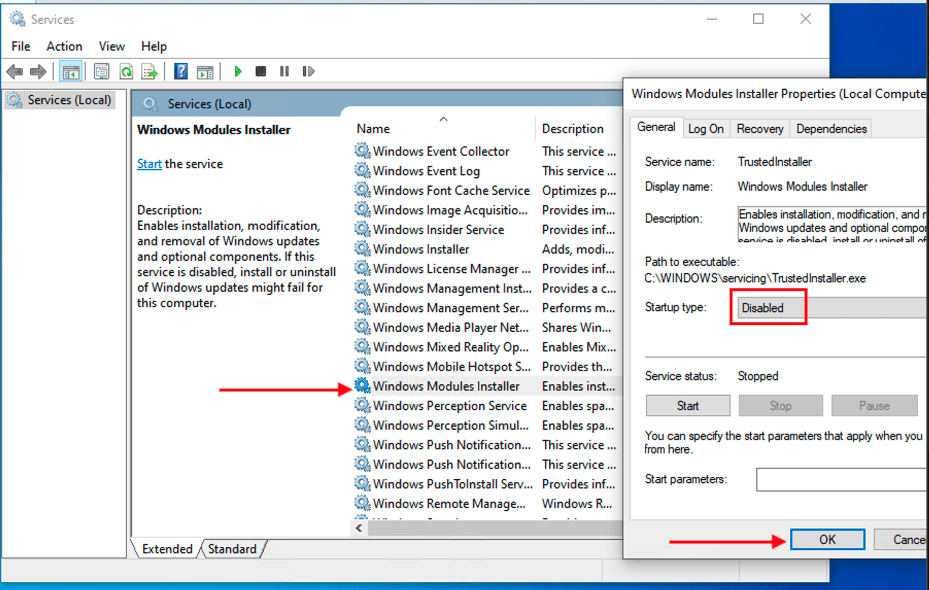Click the 'Start' the service link
Screen dimensions: 929x590
point(149,164)
